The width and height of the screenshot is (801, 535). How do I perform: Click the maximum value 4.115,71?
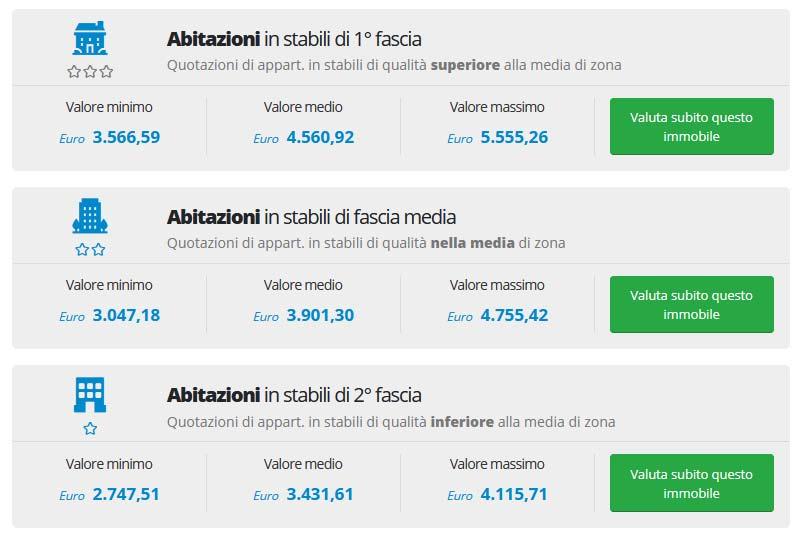pyautogui.click(x=514, y=494)
